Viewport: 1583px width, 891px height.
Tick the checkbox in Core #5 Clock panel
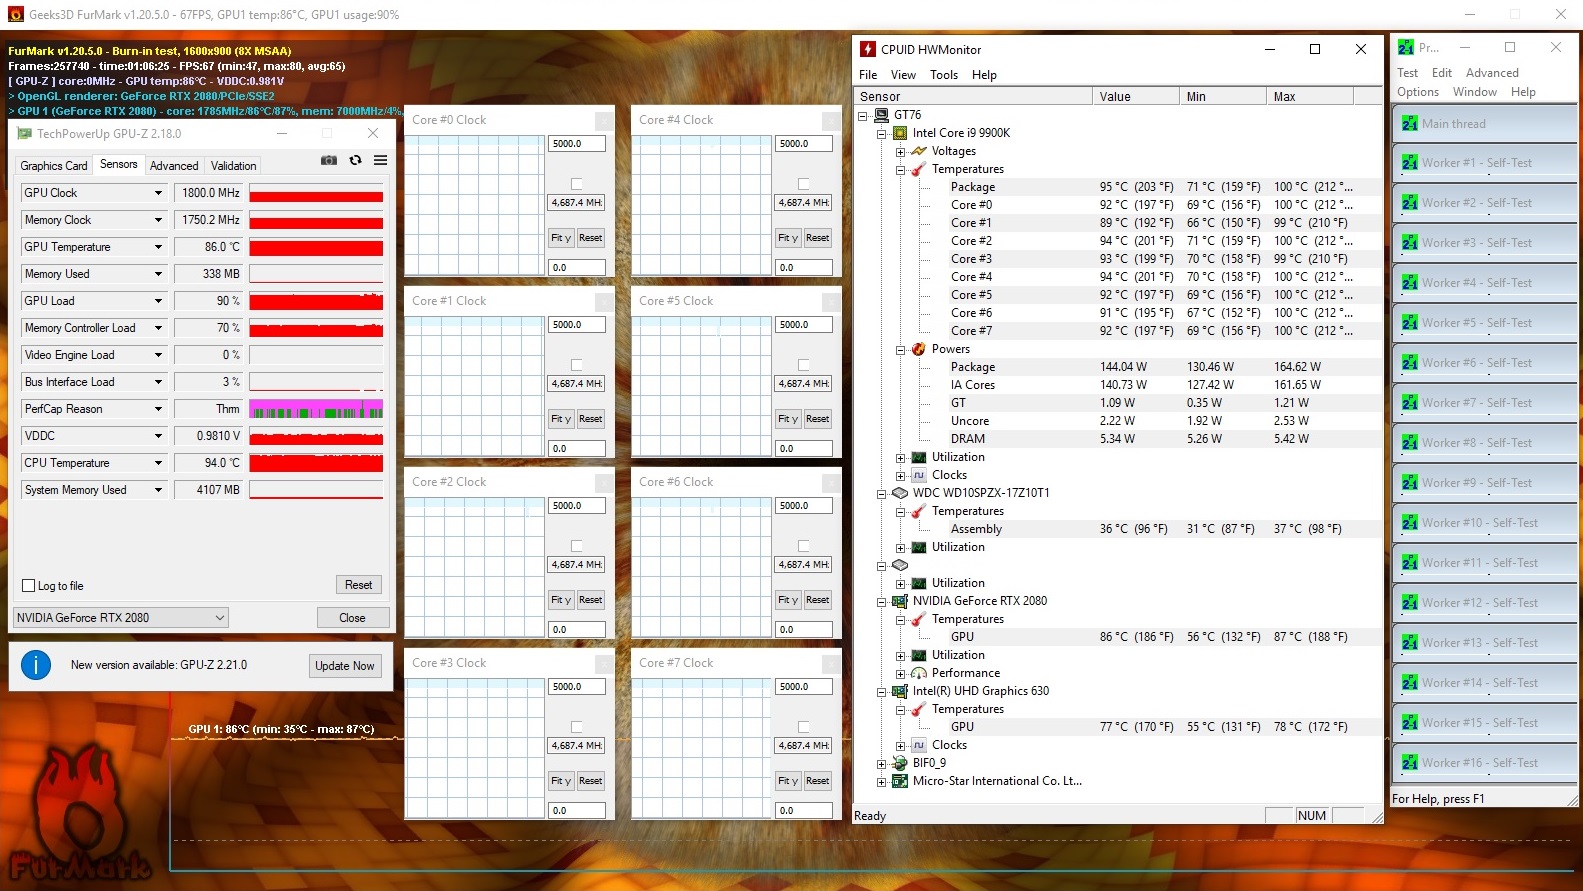[804, 365]
